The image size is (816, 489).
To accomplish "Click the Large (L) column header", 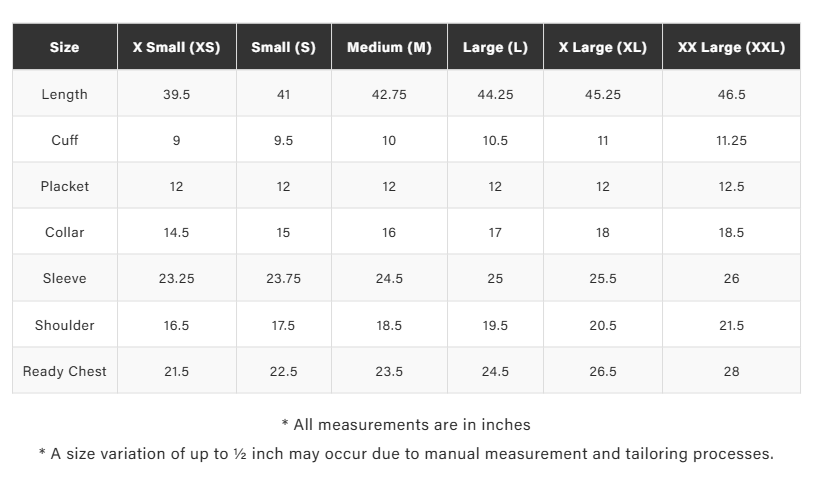I will (x=495, y=47).
